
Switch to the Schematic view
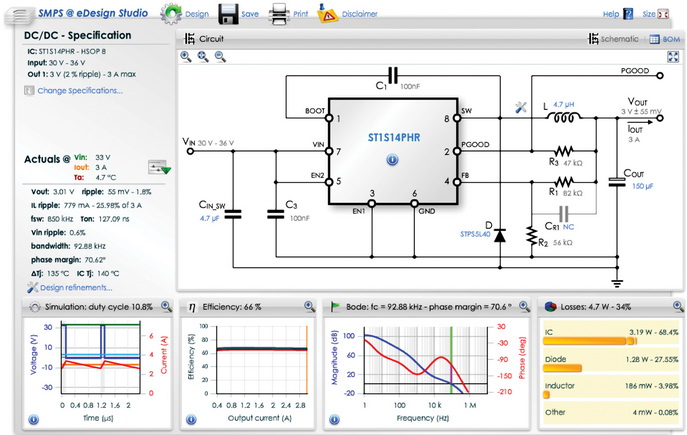(x=613, y=39)
